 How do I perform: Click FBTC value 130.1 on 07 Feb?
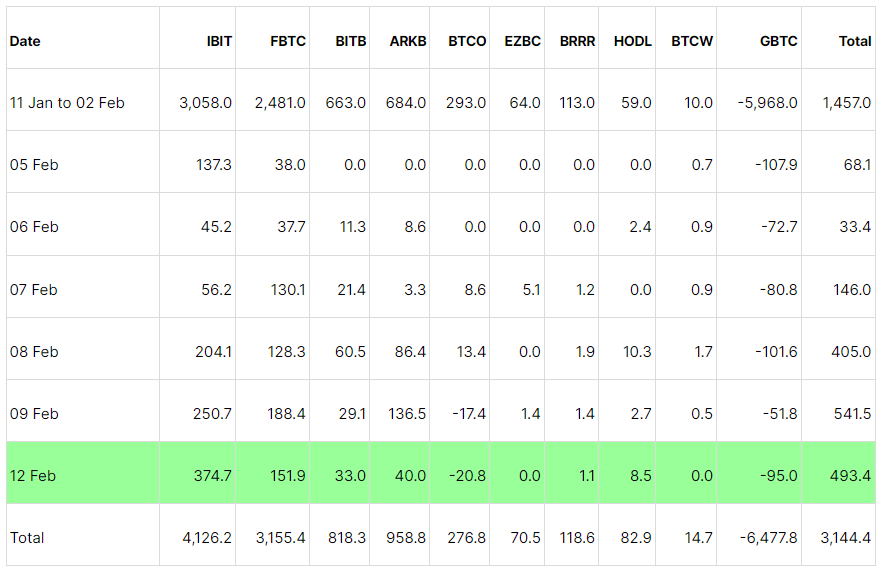coord(287,290)
